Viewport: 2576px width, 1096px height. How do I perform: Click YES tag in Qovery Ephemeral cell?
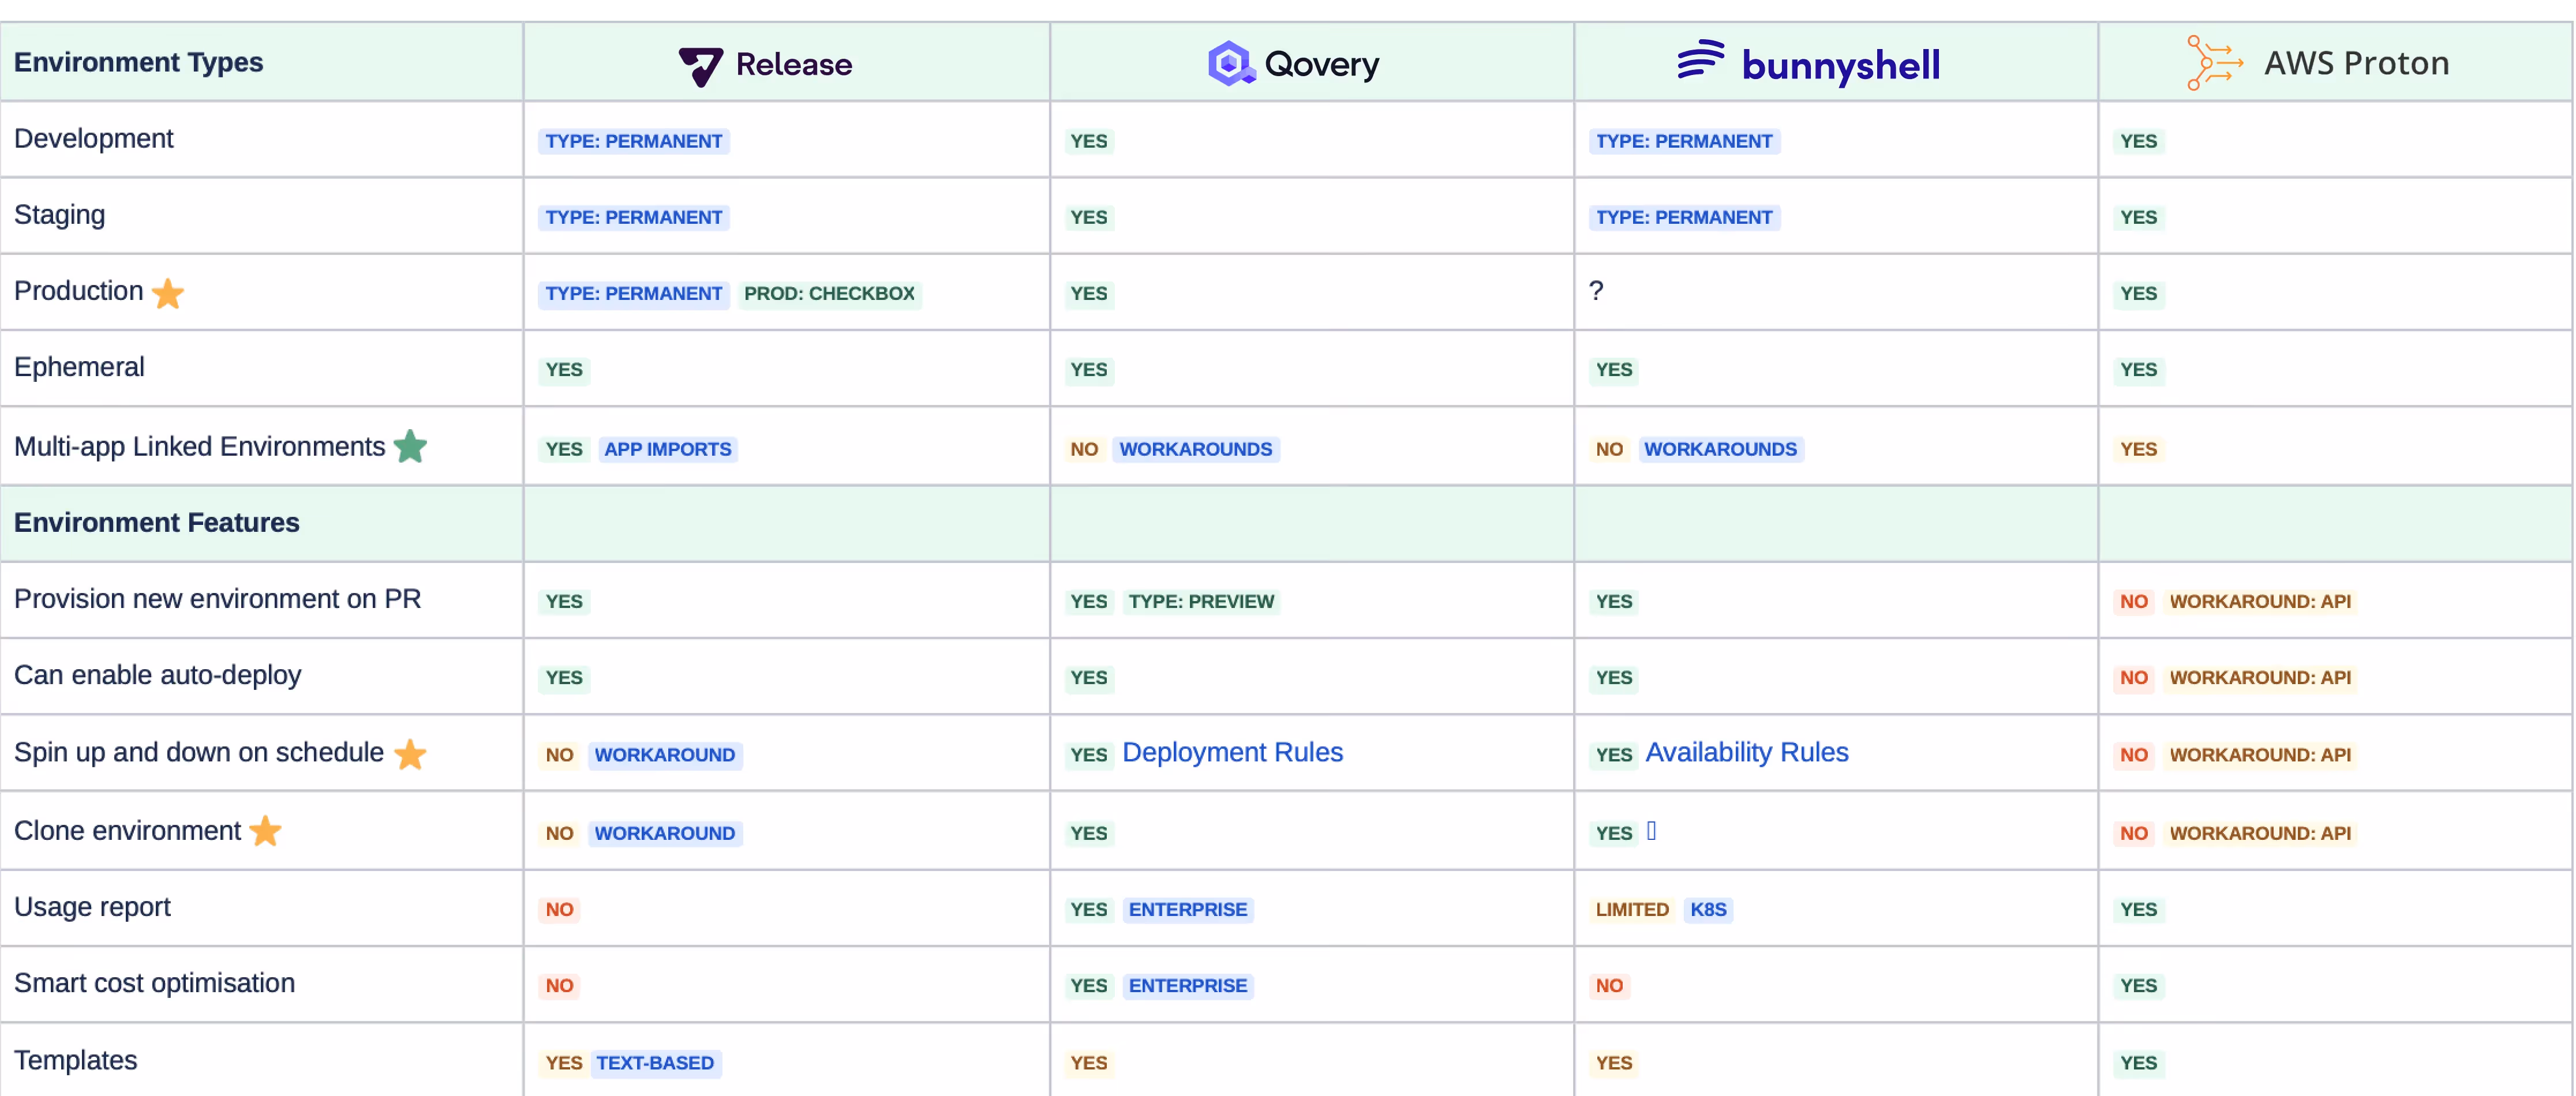tap(1088, 370)
